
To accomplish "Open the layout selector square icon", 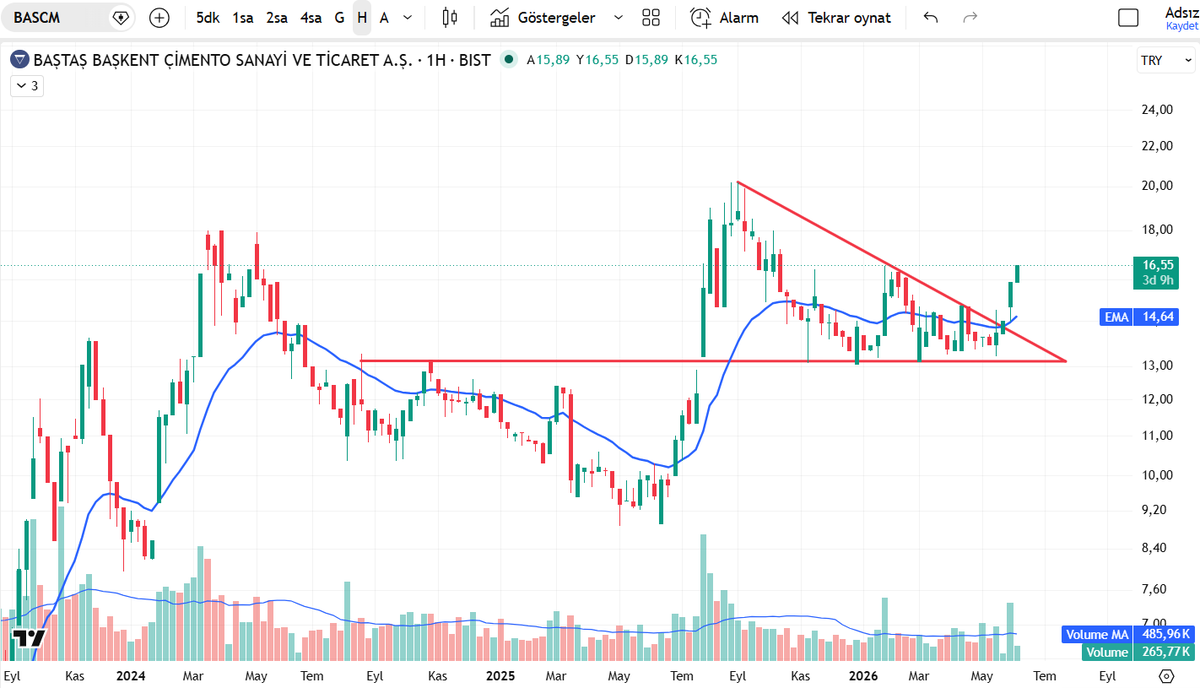I will tap(1129, 18).
